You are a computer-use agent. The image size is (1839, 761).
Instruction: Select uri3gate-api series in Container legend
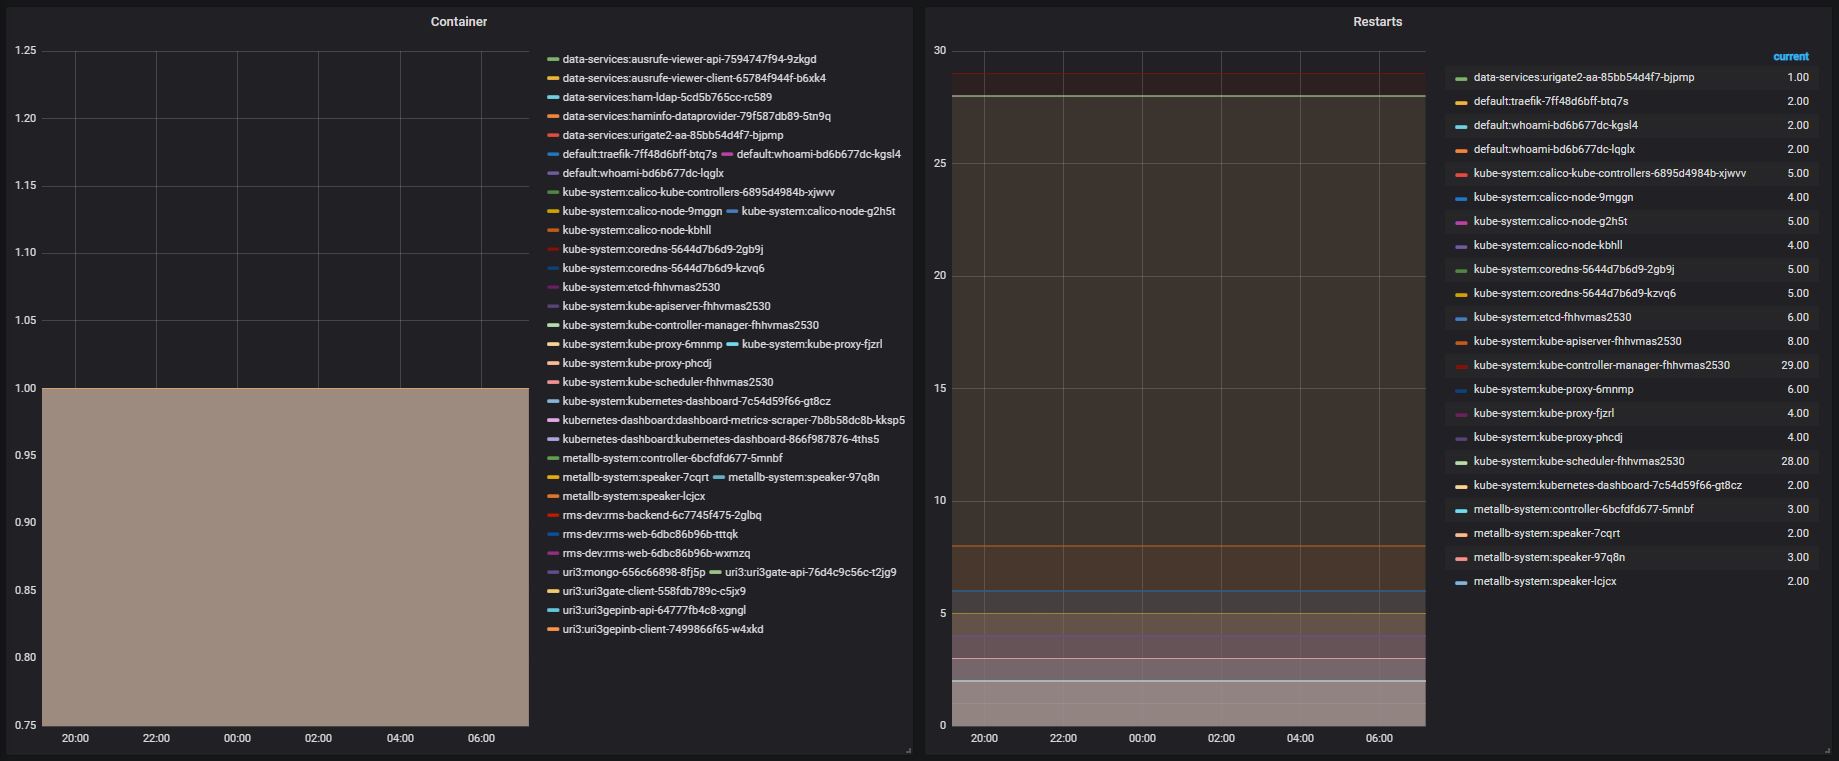(811, 572)
